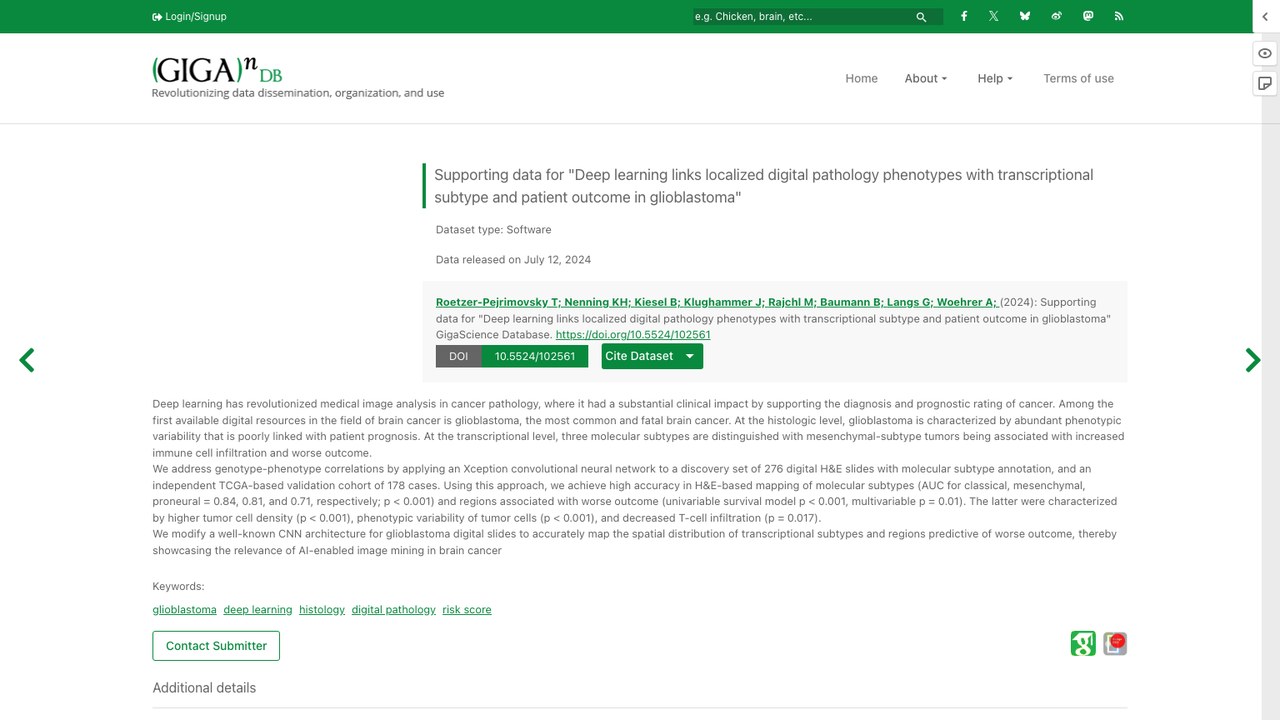Open Terms of use page
This screenshot has height=720, width=1280.
click(x=1078, y=78)
